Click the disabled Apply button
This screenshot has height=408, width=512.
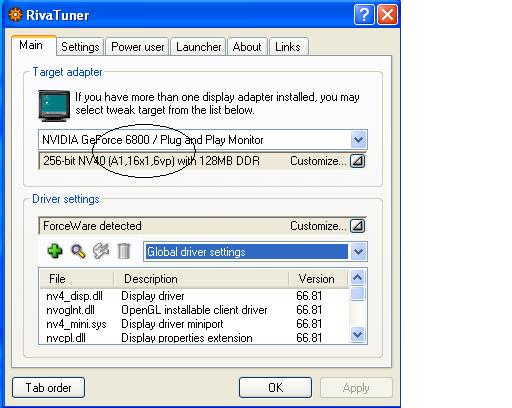356,387
